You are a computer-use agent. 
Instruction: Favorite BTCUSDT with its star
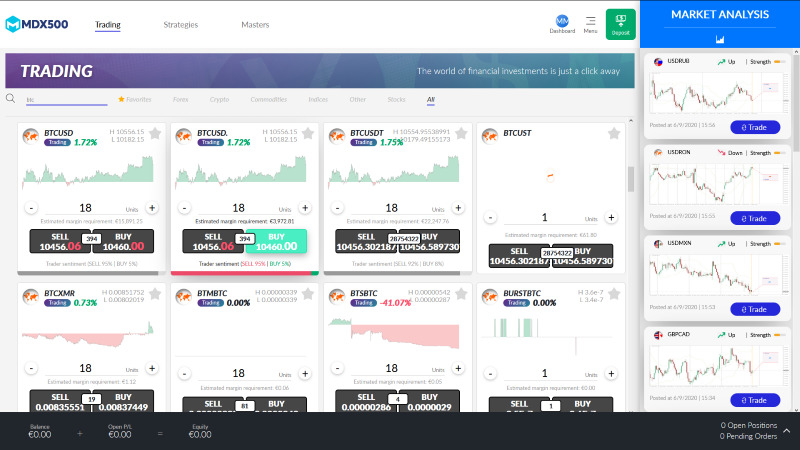tap(461, 134)
